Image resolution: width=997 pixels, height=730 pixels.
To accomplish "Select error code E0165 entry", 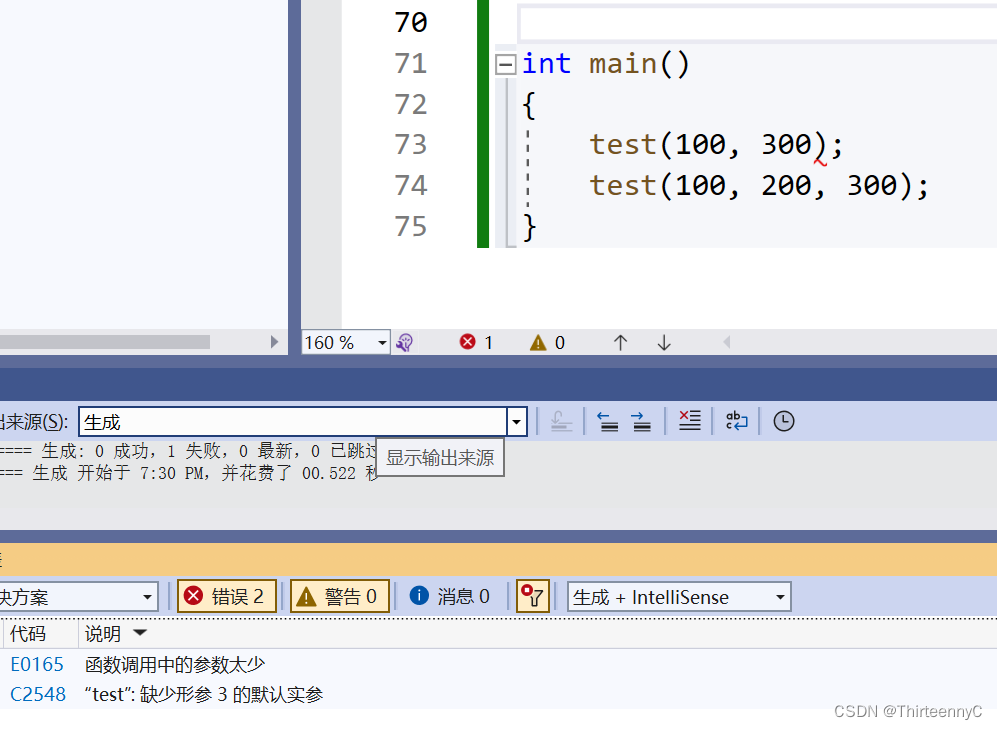I will (37, 664).
